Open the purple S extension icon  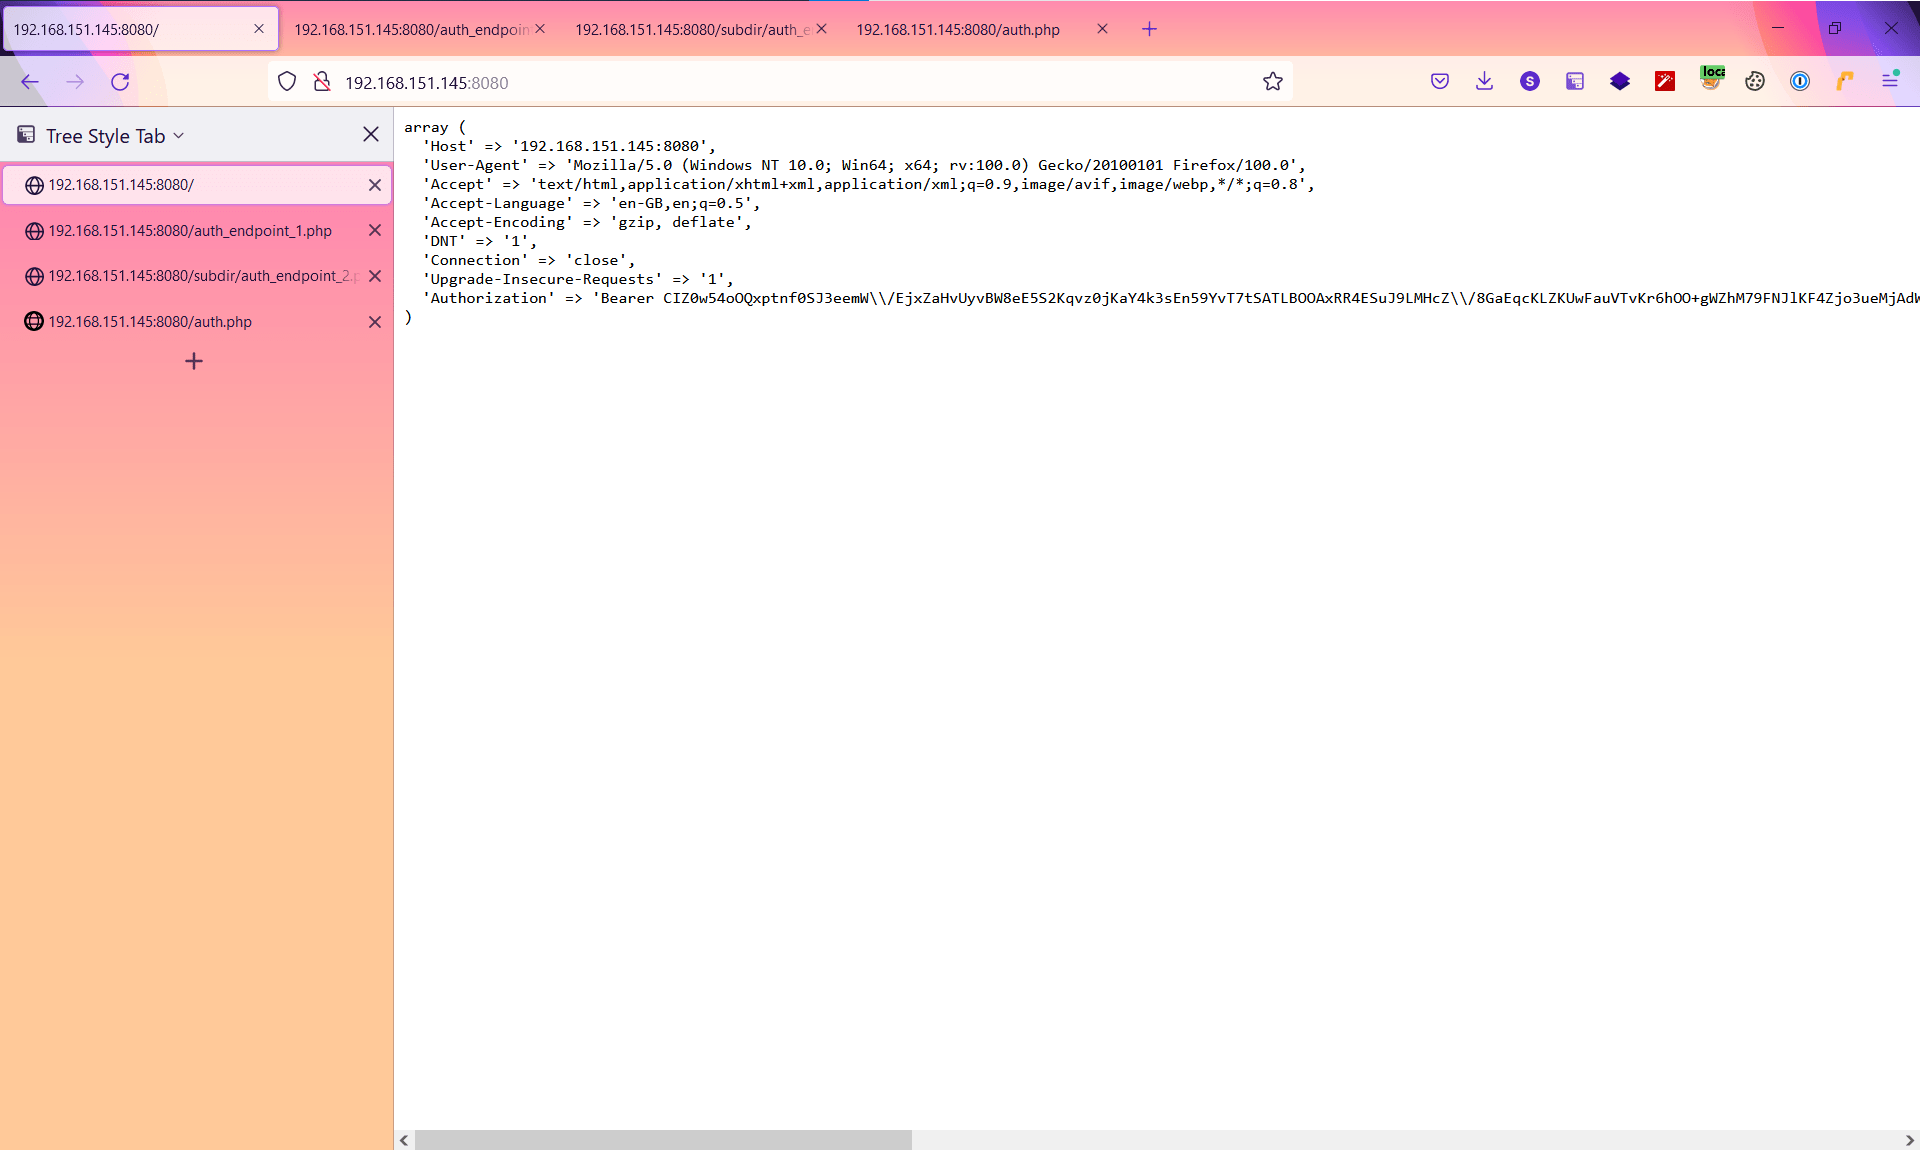click(x=1530, y=82)
